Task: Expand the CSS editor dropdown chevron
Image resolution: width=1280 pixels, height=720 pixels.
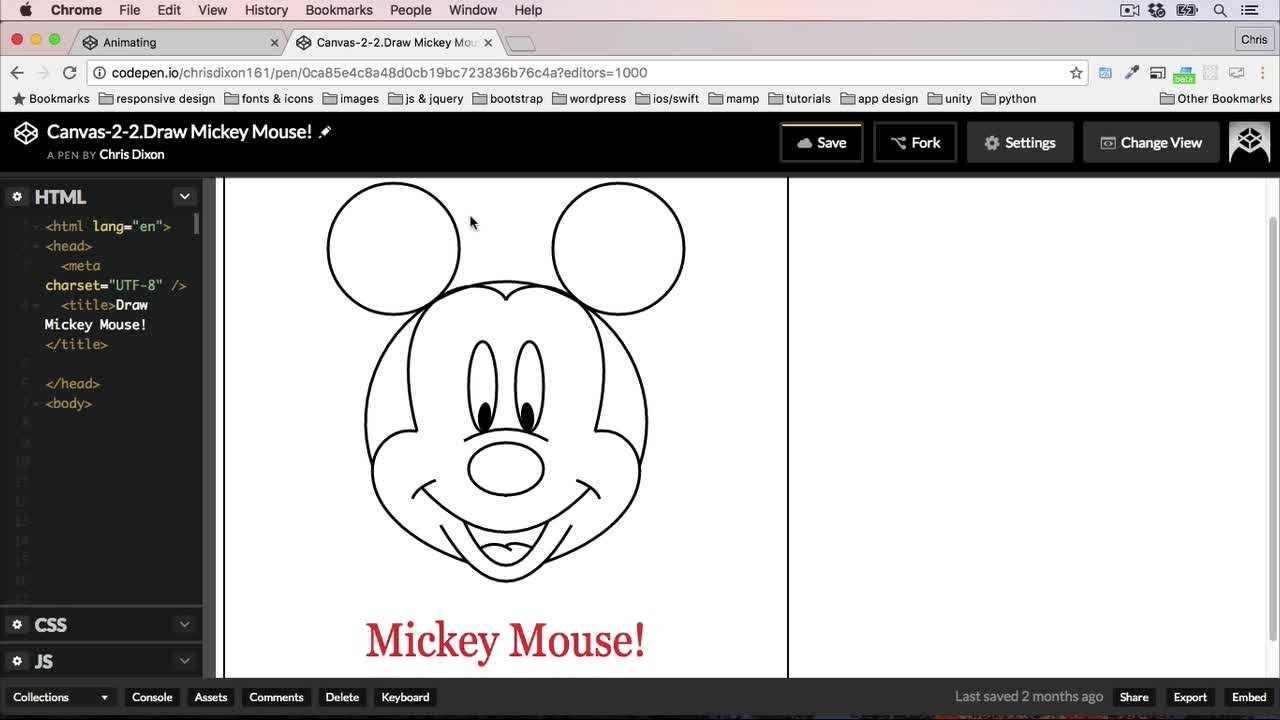Action: coord(184,625)
